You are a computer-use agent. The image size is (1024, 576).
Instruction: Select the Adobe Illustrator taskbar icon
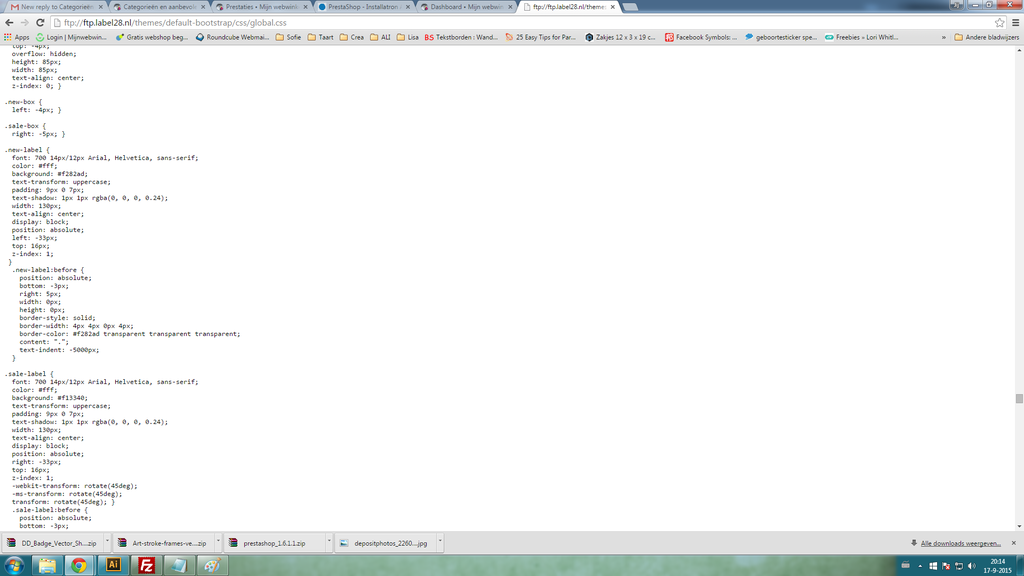113,565
